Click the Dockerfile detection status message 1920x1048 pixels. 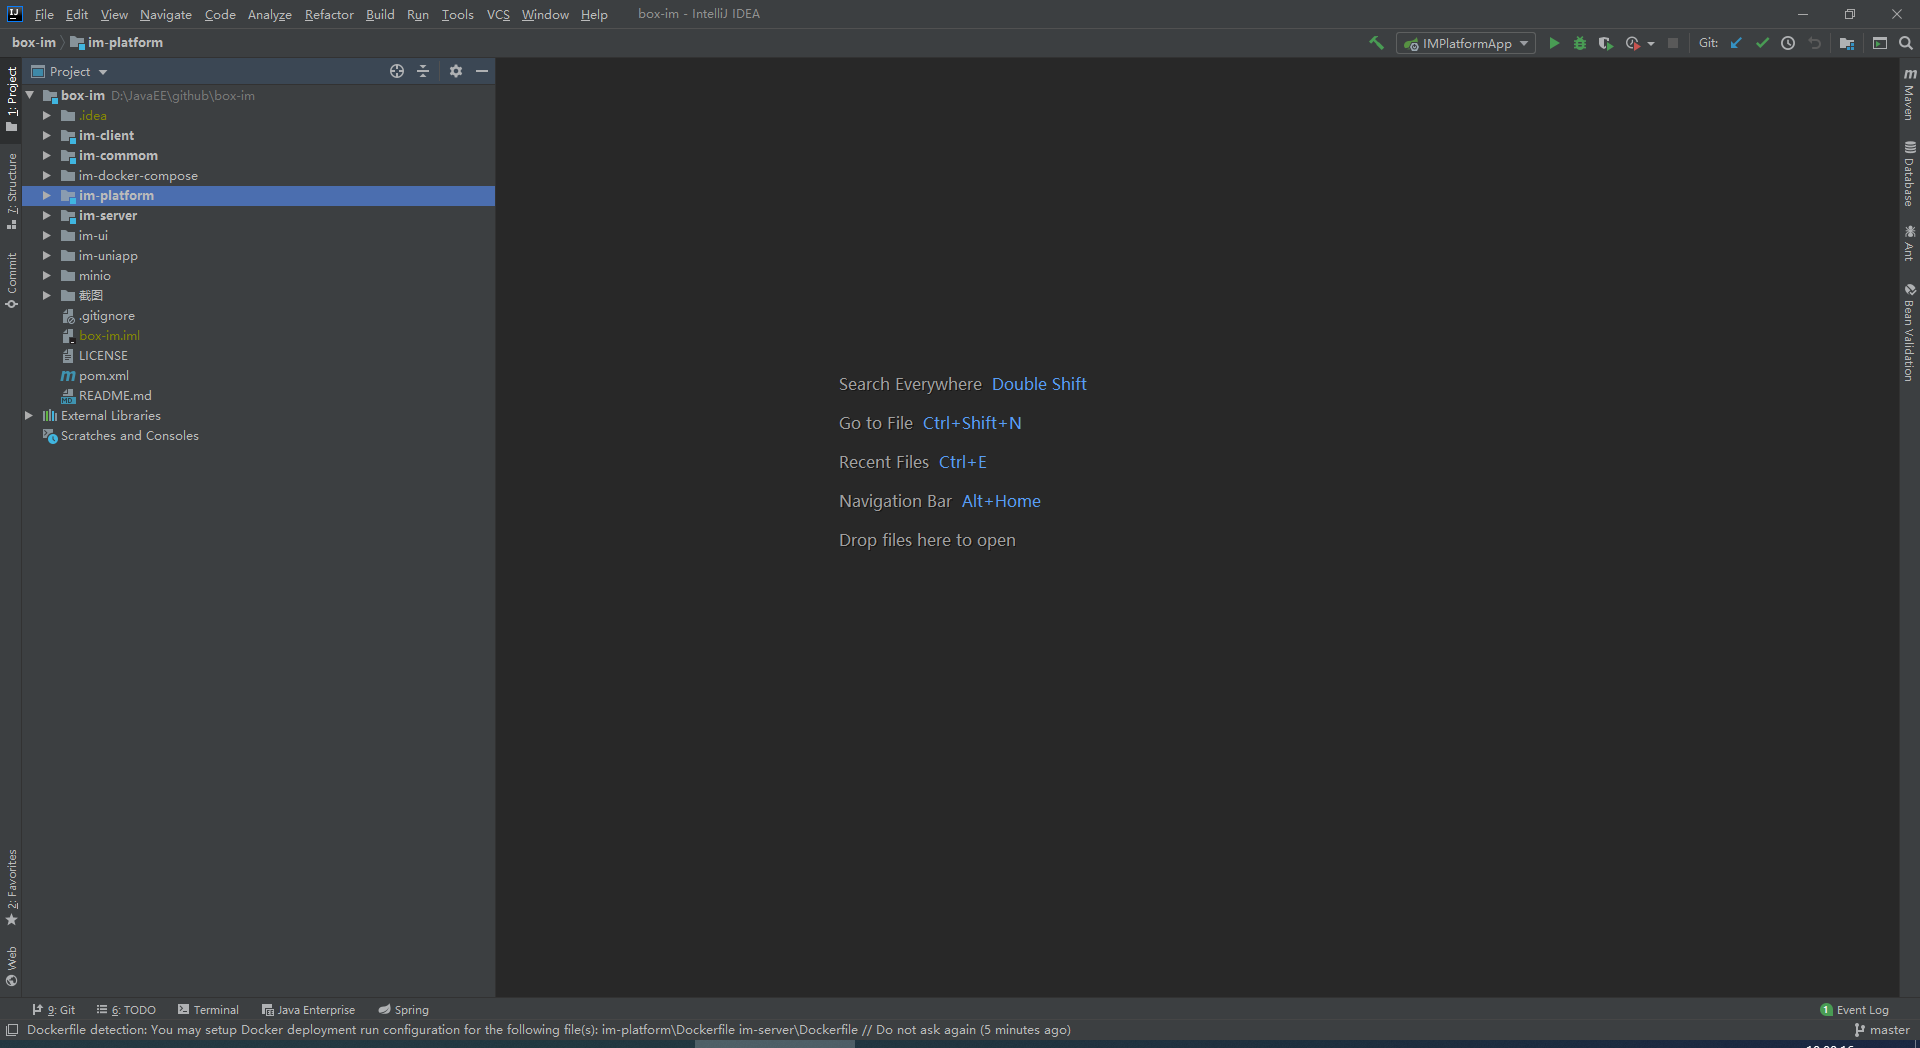click(x=548, y=1030)
